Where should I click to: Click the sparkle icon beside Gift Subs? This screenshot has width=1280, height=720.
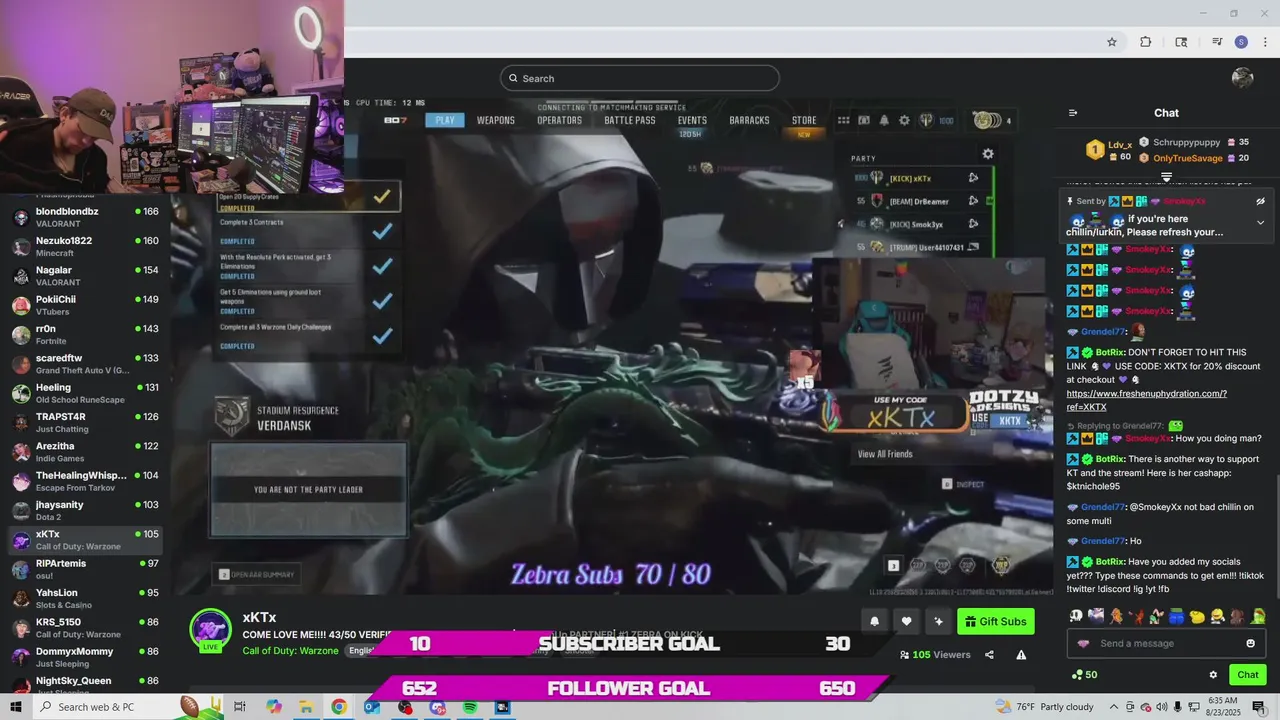coord(938,621)
